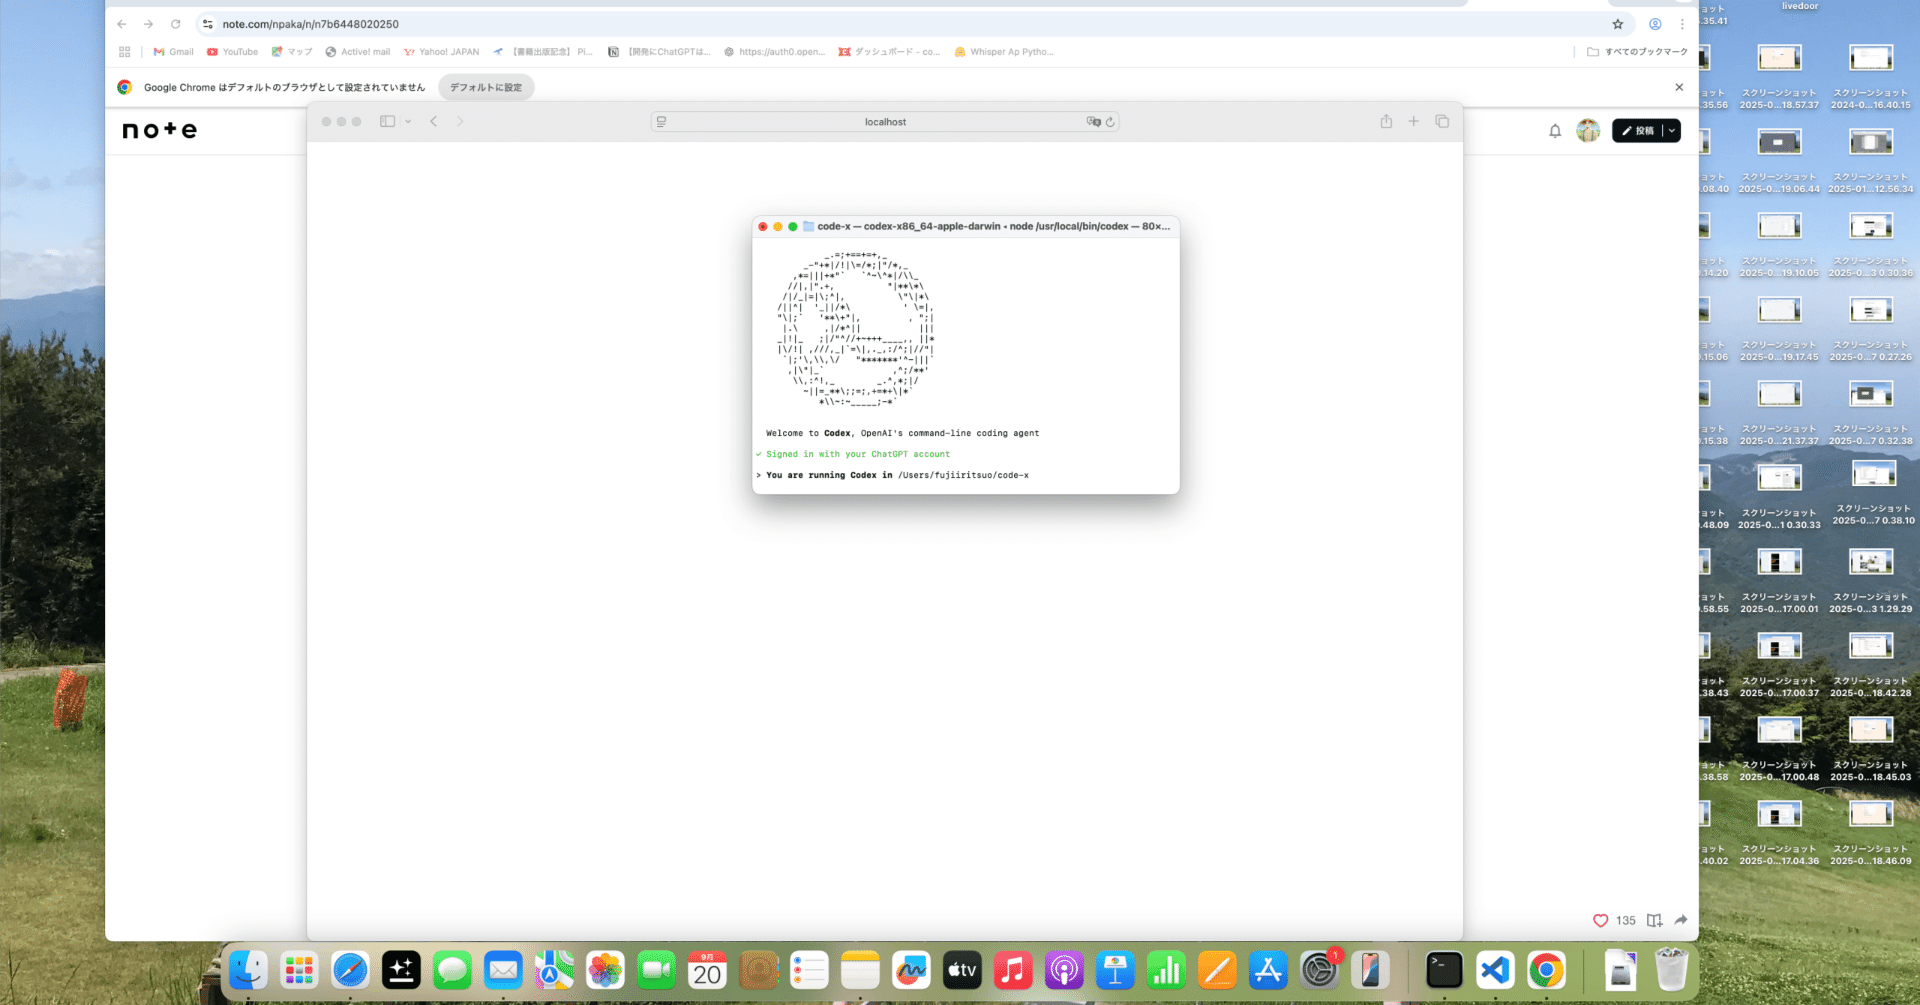
Task: Bookmark this page with the star icon
Action: (1617, 24)
